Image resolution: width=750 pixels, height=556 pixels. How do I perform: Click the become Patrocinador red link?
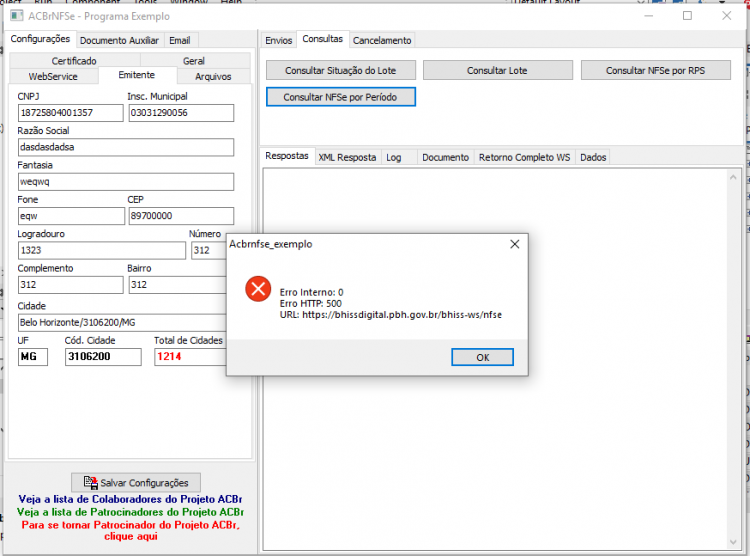coord(131,530)
